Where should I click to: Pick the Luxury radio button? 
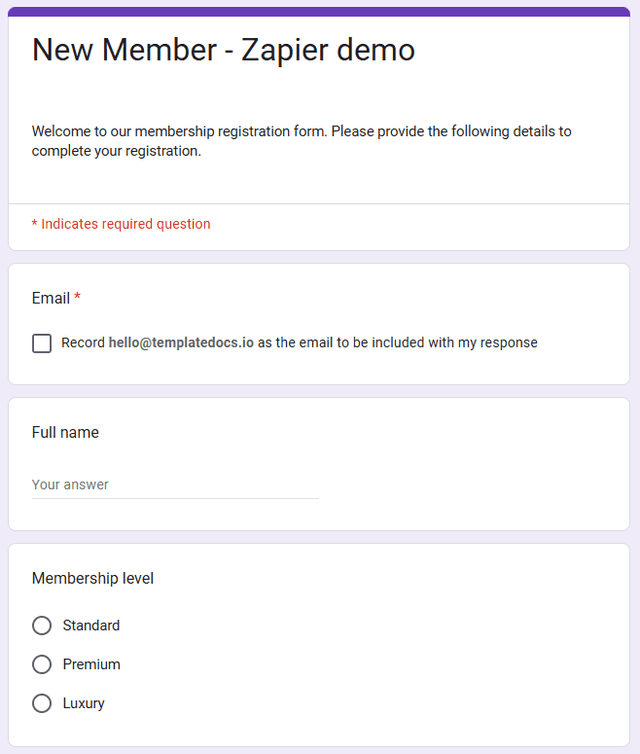click(42, 704)
